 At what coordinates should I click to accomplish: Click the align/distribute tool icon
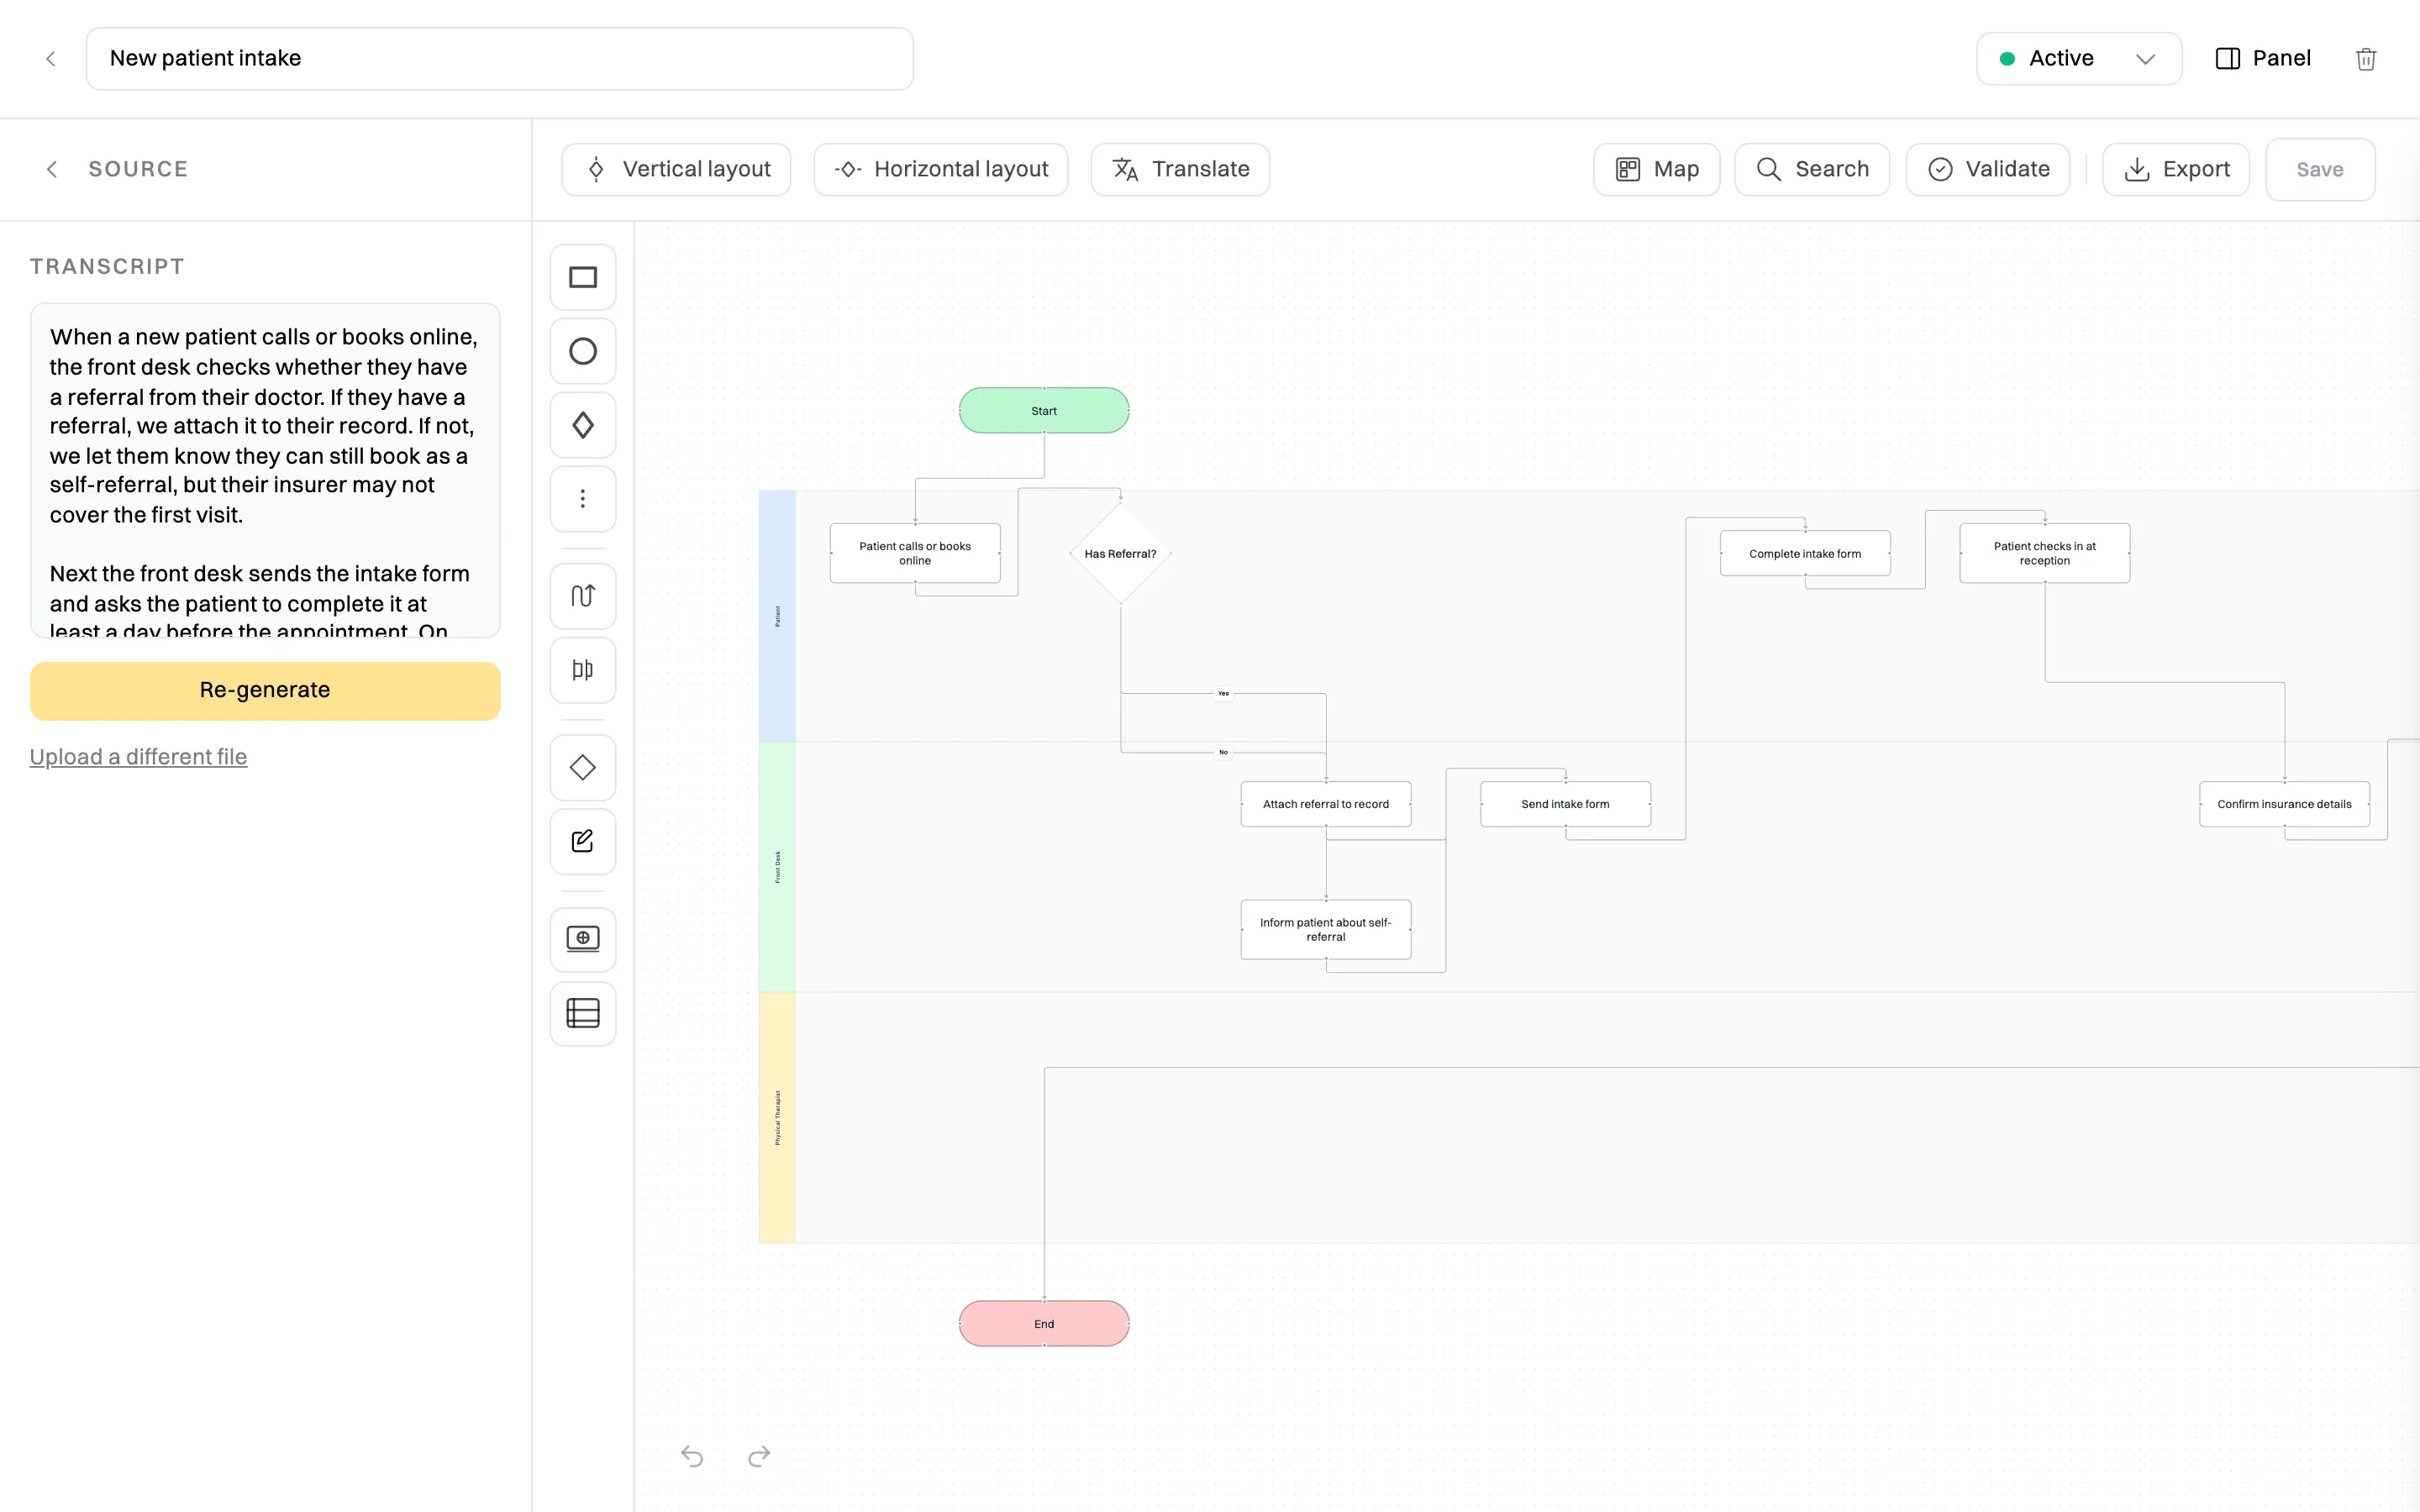583,670
